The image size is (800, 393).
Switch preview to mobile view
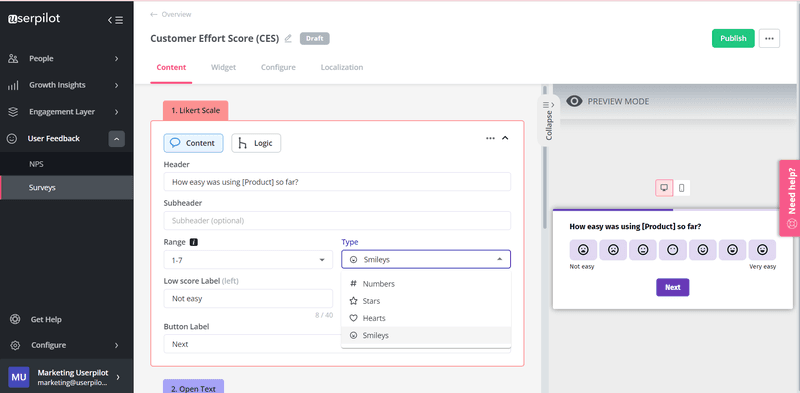tap(682, 188)
